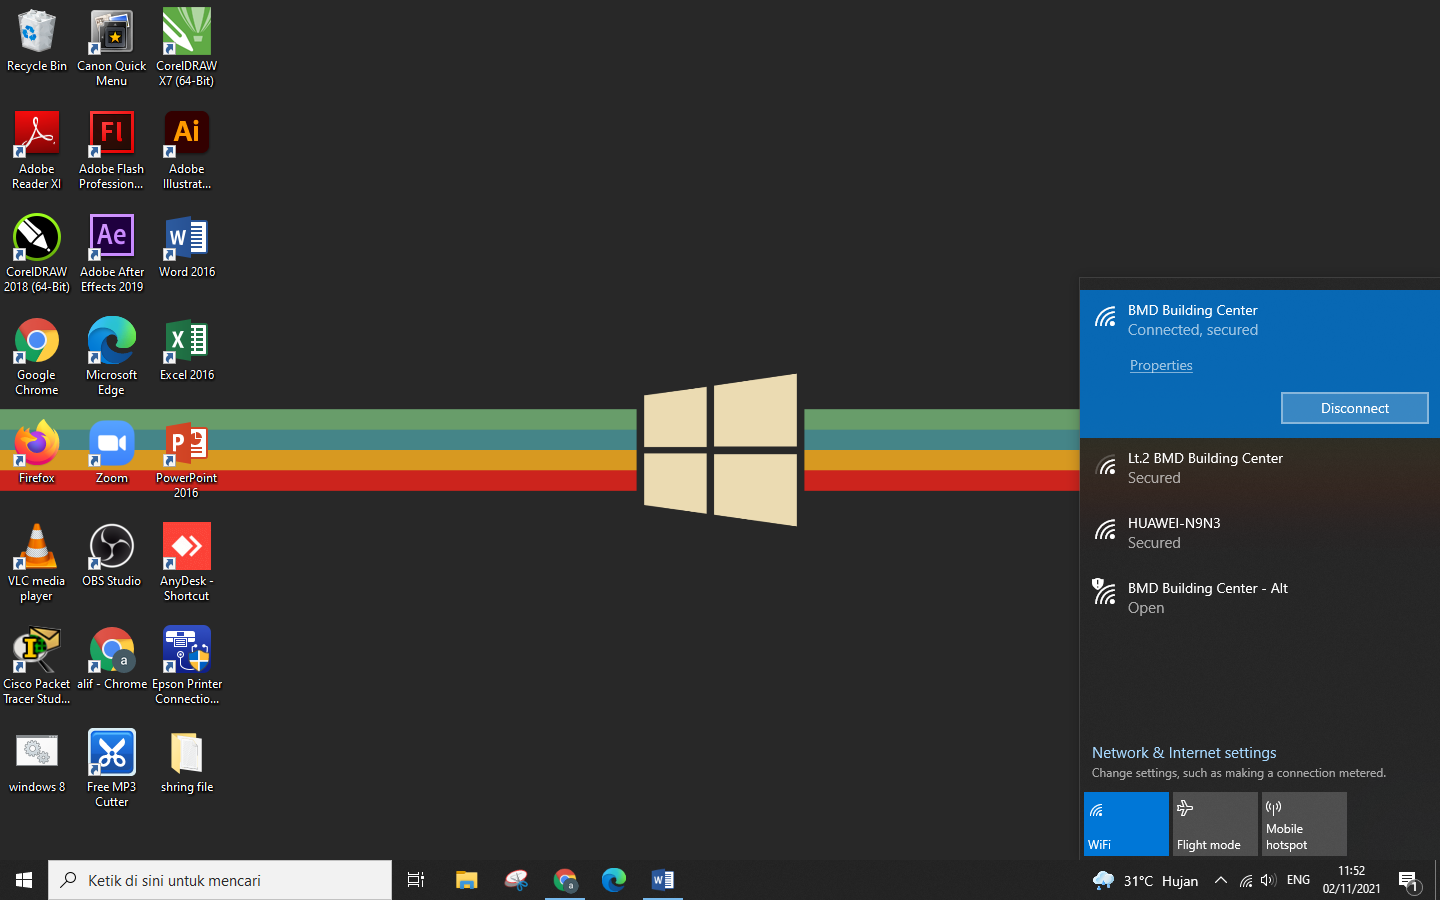Click the Word 2016 desktop shortcut
1440x900 pixels.
pyautogui.click(x=187, y=247)
